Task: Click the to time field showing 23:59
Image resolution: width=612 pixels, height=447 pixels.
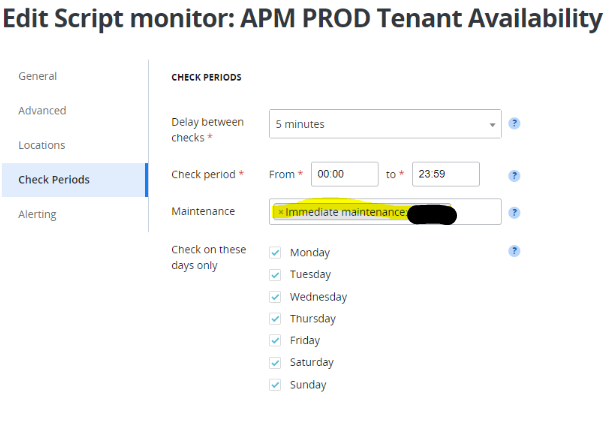Action: pos(445,174)
